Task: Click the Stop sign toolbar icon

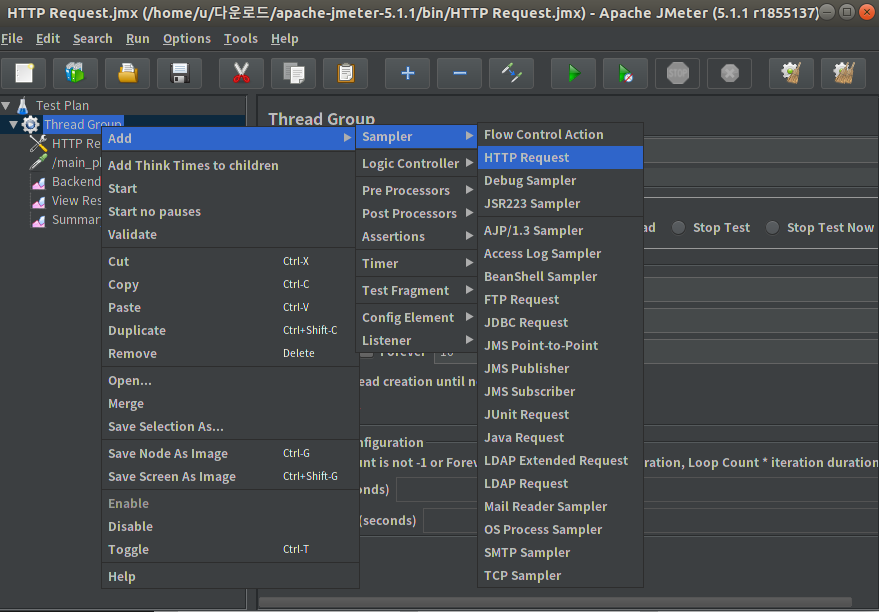Action: pyautogui.click(x=677, y=73)
